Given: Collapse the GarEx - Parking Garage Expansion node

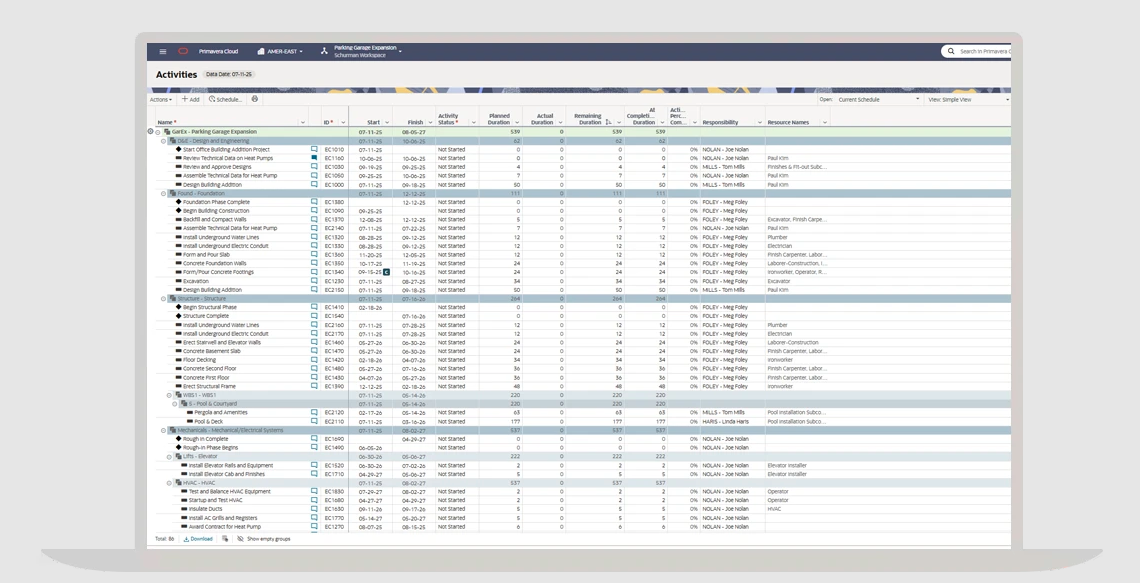Looking at the screenshot, I should pyautogui.click(x=158, y=132).
